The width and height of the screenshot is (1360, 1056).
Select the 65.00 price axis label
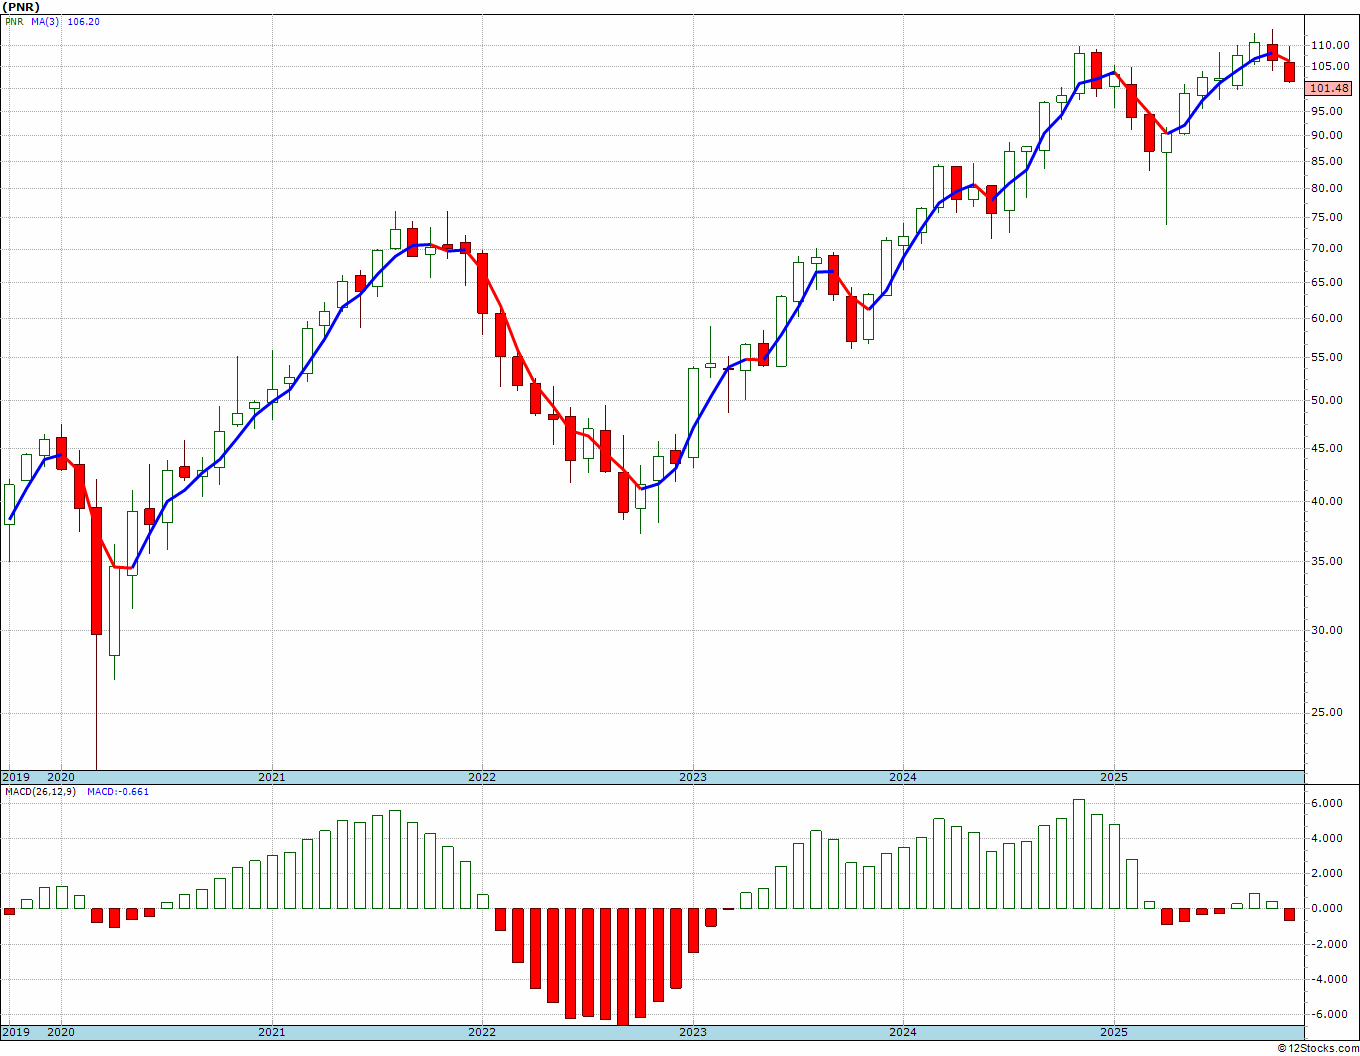pos(1327,283)
